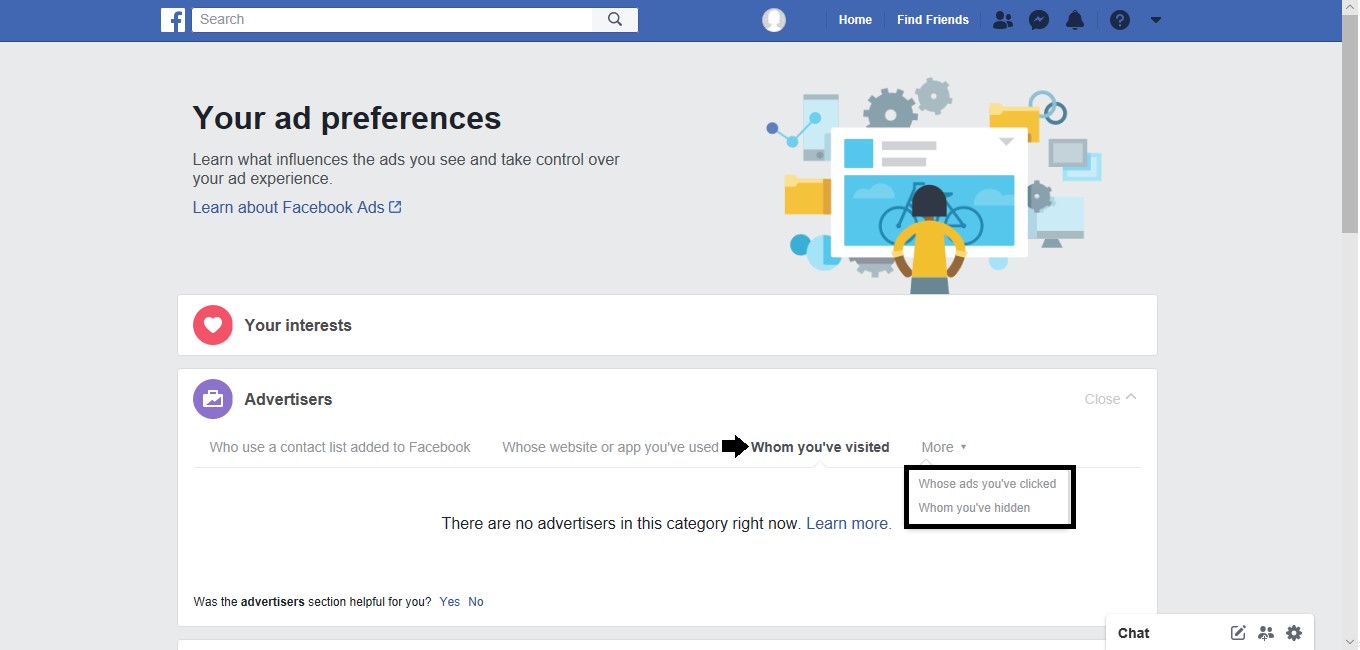Click the Advertisers section heading
Image resolution: width=1360 pixels, height=650 pixels.
pos(288,399)
